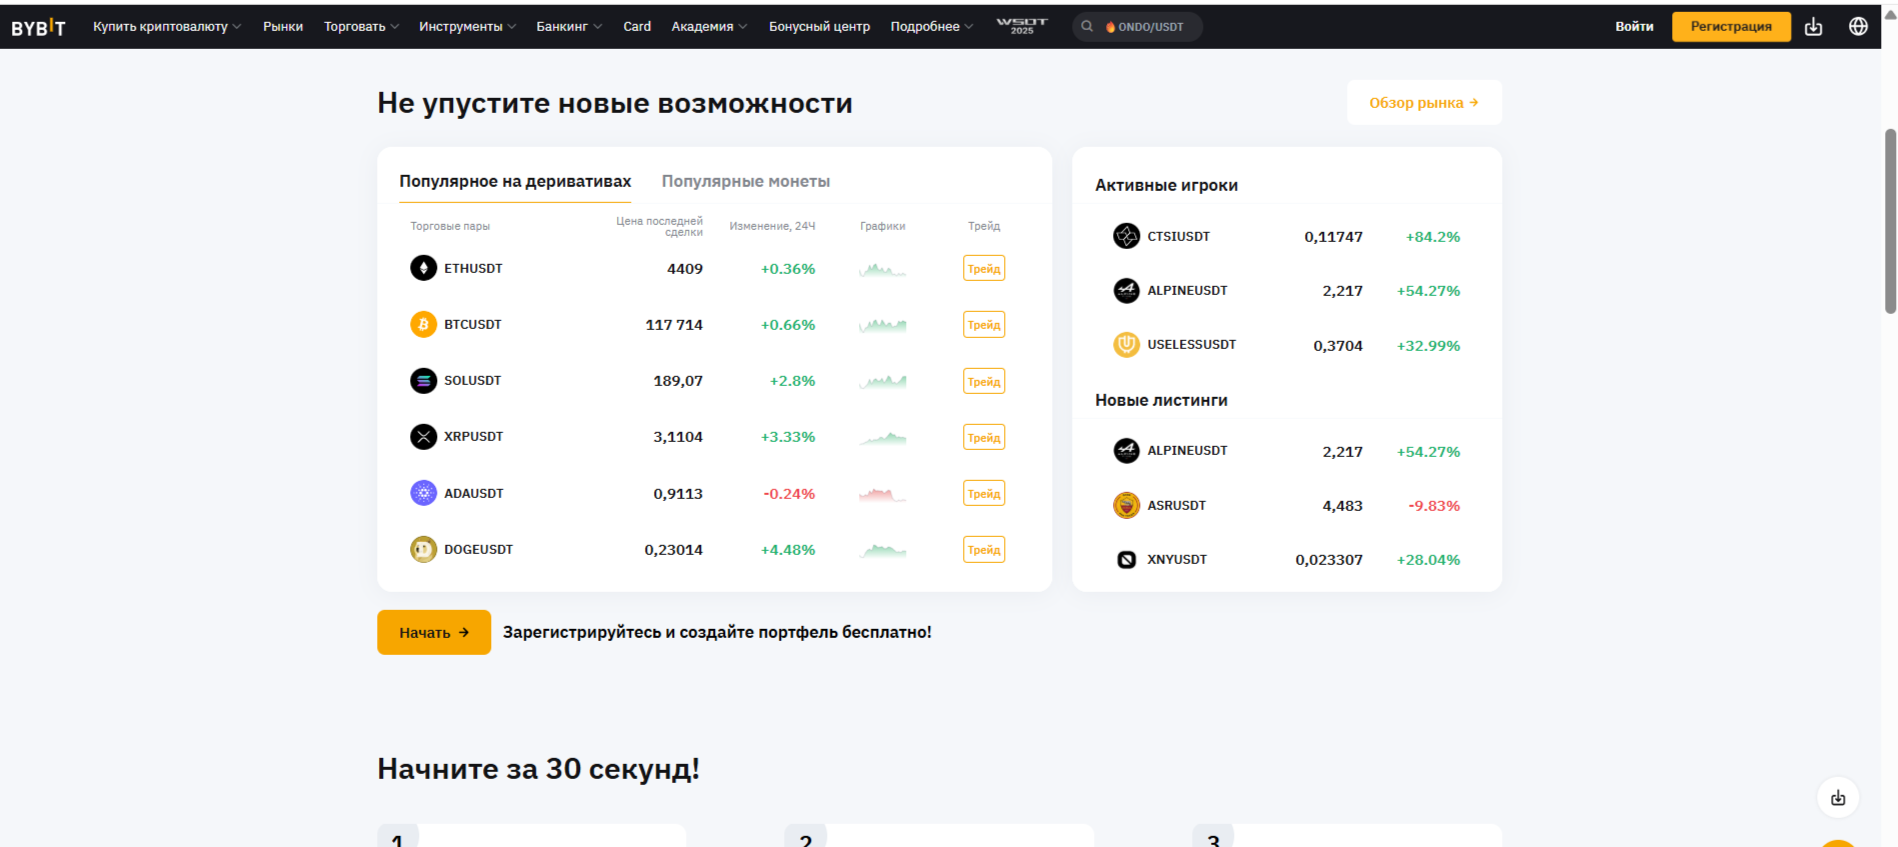Viewport: 1898px width, 847px height.
Task: Expand the Банкинг dropdown
Action: point(569,27)
